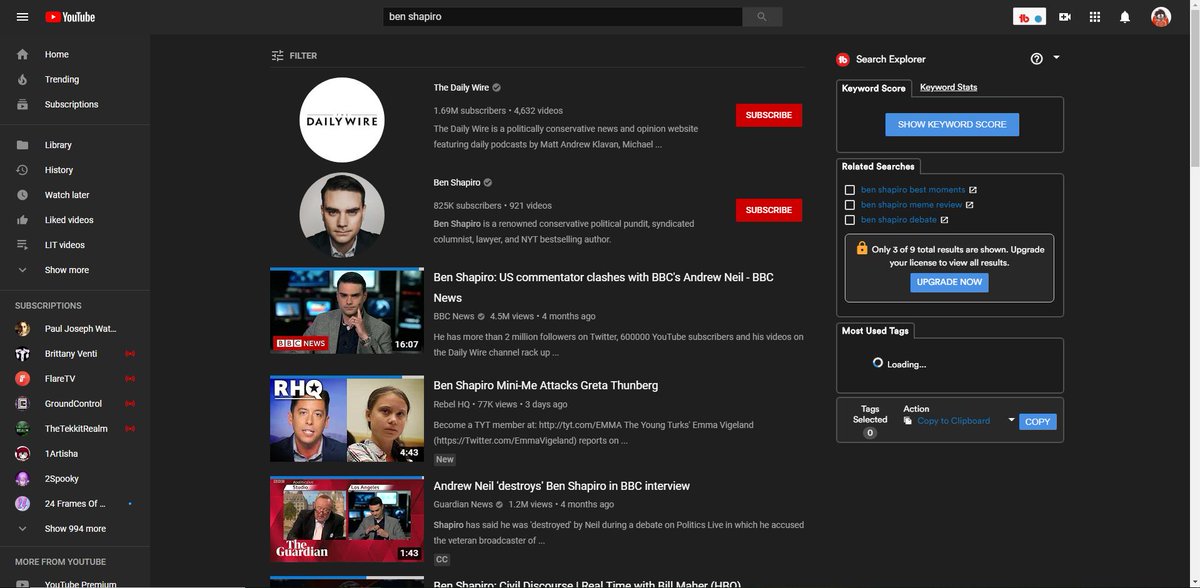Play the Guardian News interview thumbnail
This screenshot has width=1200, height=588.
coord(347,520)
